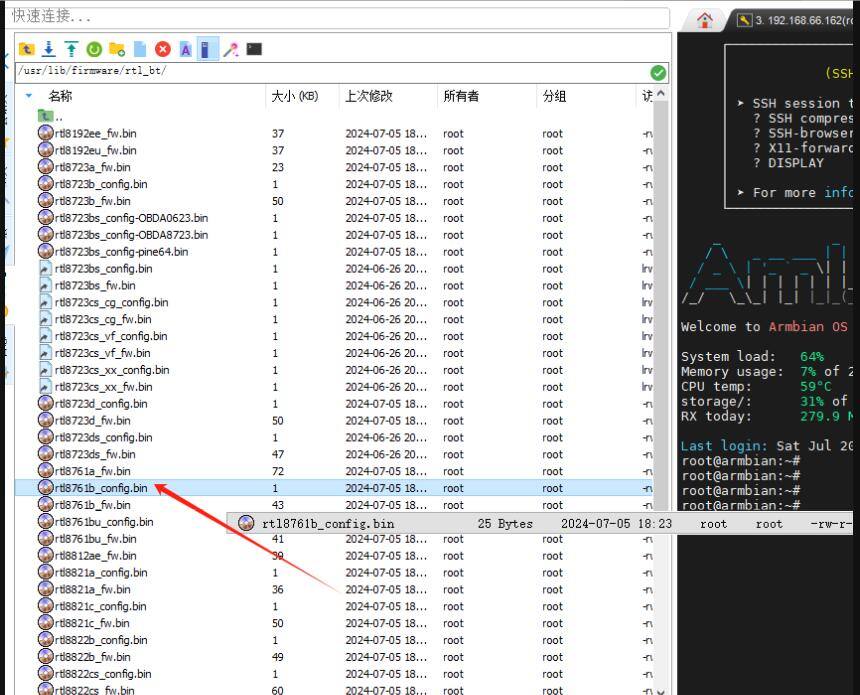860x695 pixels.
Task: Sort by the 上次修改 column header
Action: (369, 96)
